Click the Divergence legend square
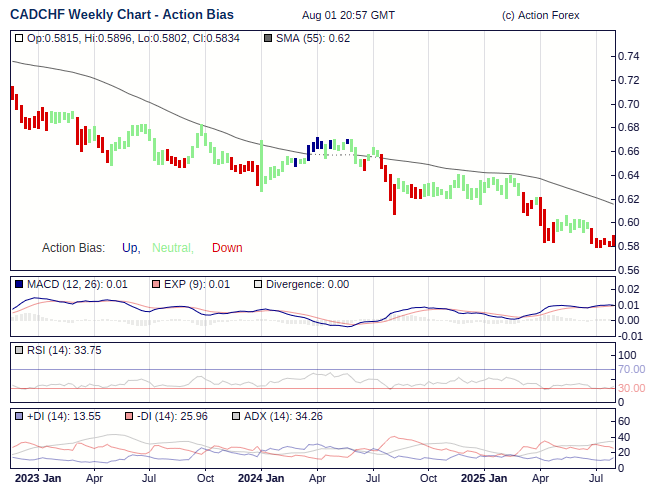The image size is (650, 489). 258,284
